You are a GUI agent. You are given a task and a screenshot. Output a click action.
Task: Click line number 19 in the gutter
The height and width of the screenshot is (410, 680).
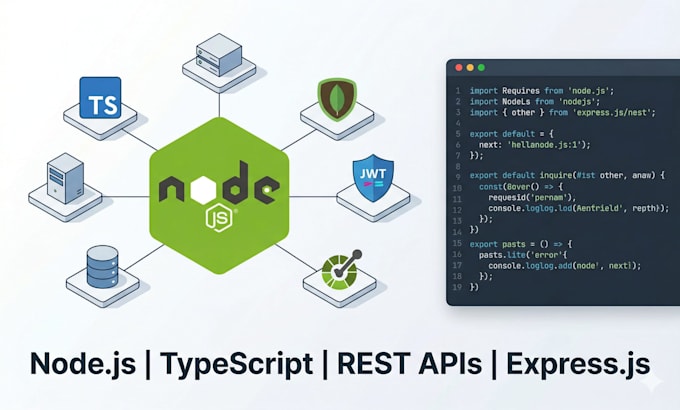(457, 287)
